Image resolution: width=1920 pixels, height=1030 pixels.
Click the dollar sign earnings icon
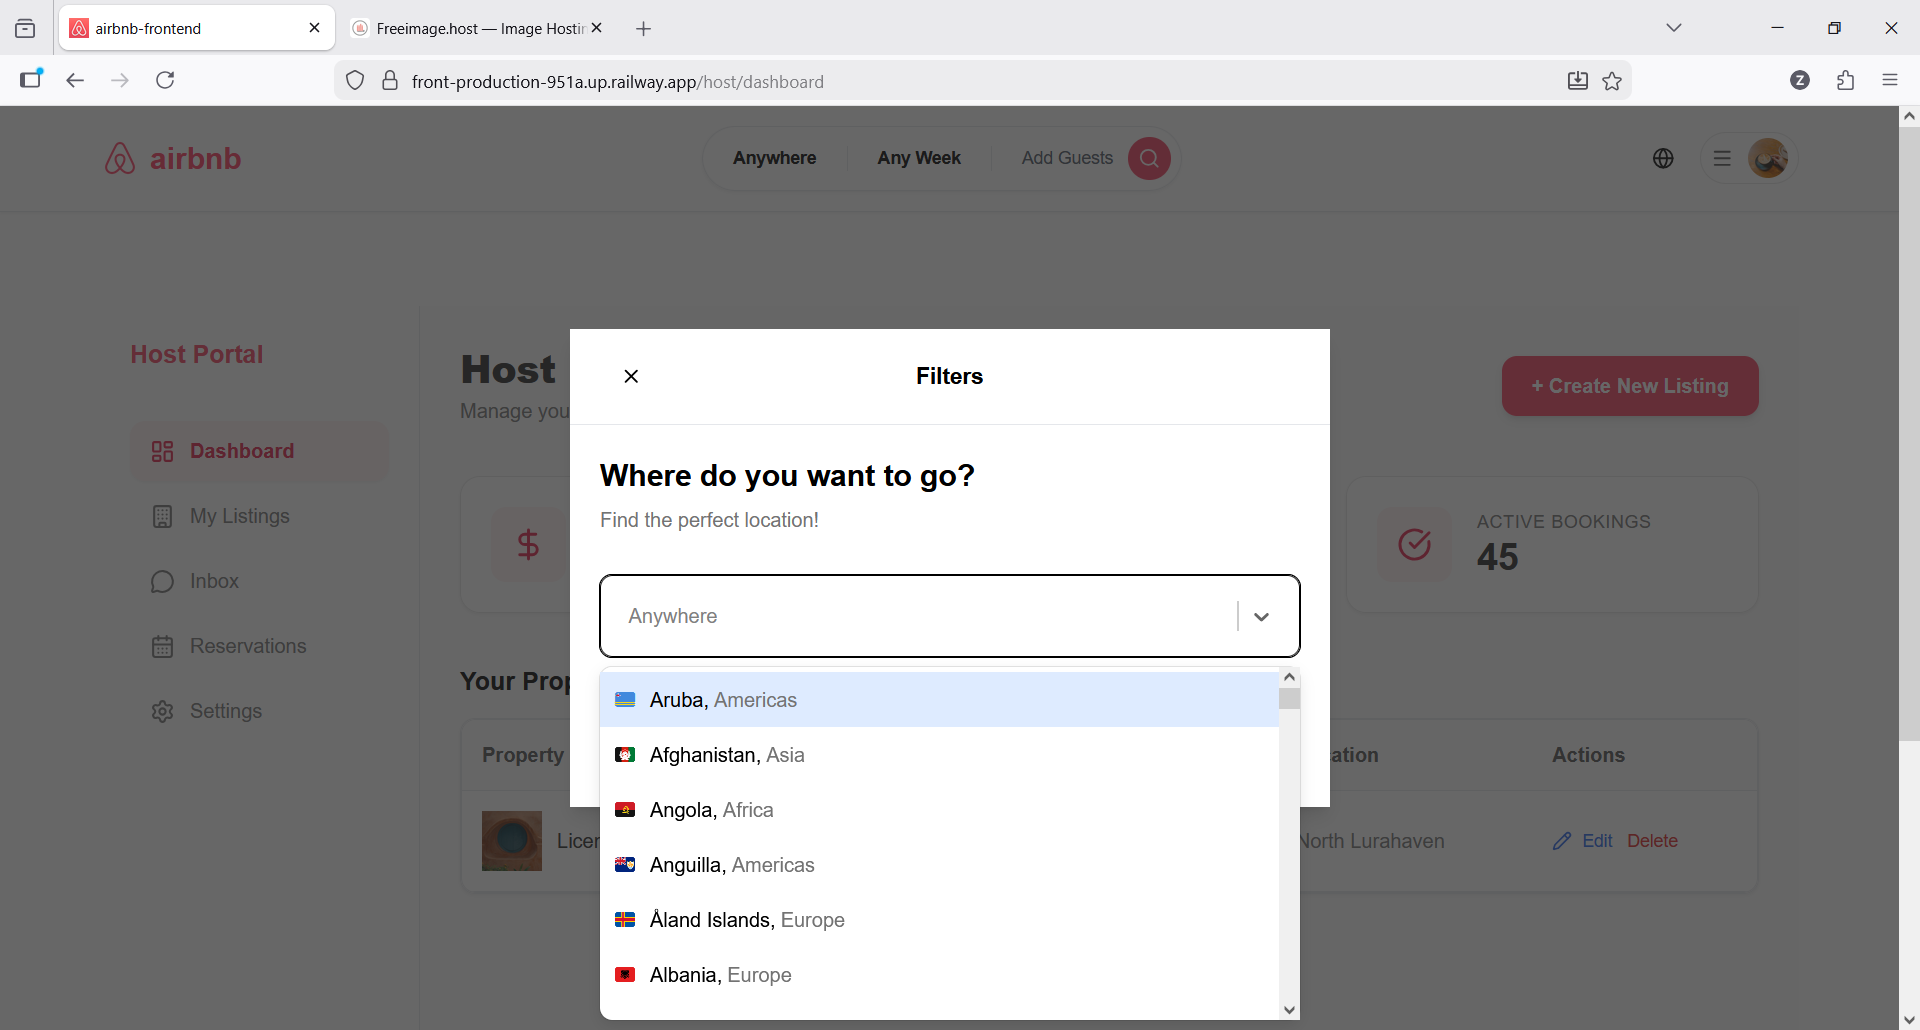(528, 544)
